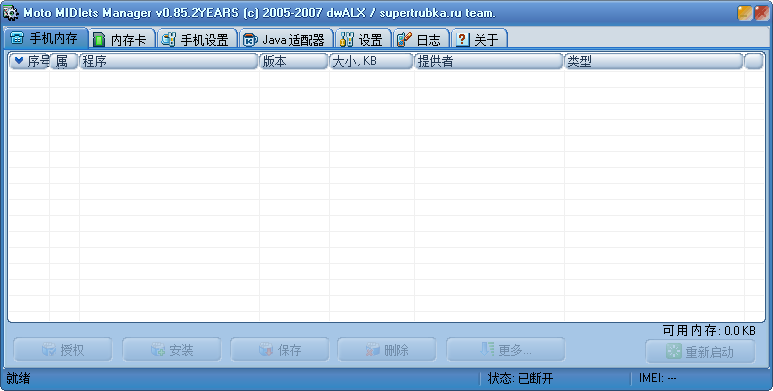The height and width of the screenshot is (391, 773).
Task: Switch to the 日志 tab
Action: (422, 39)
